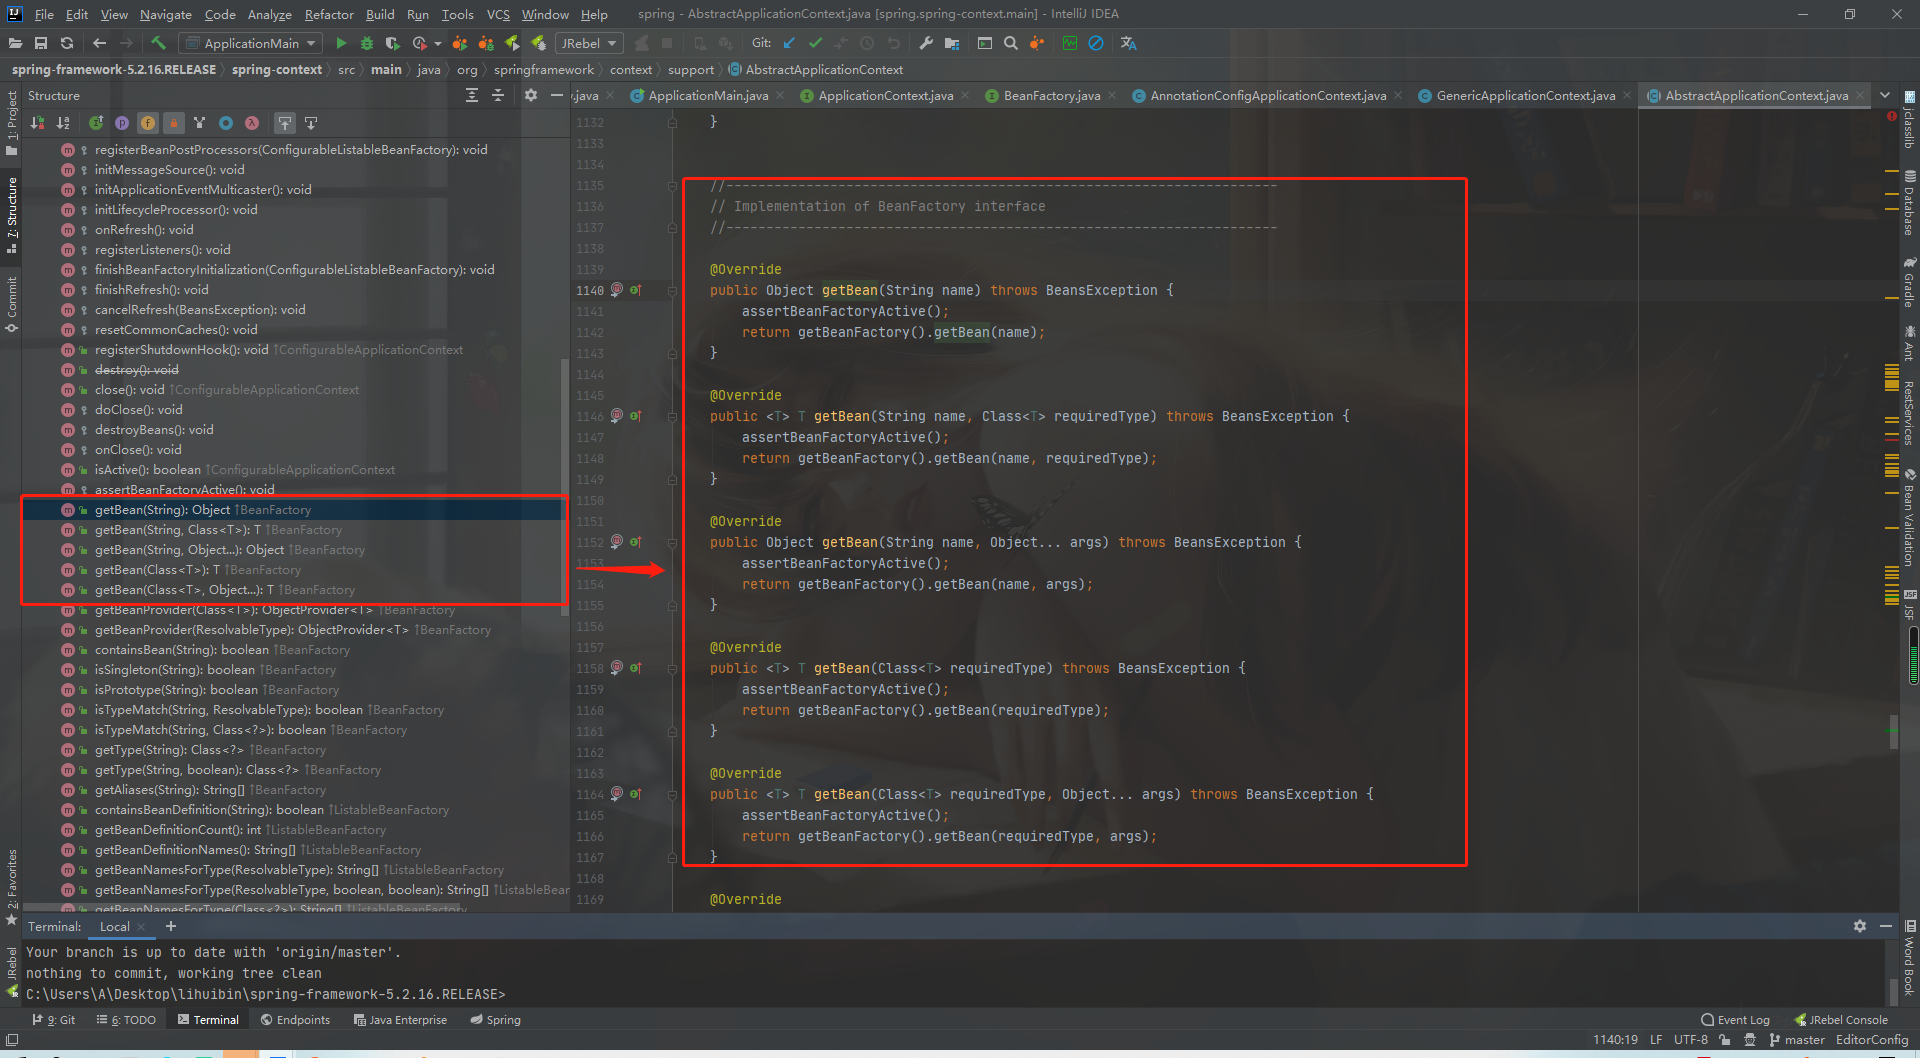Toggle Show Lambdas filter in Structure toolbar
The height and width of the screenshot is (1058, 1920).
[252, 123]
